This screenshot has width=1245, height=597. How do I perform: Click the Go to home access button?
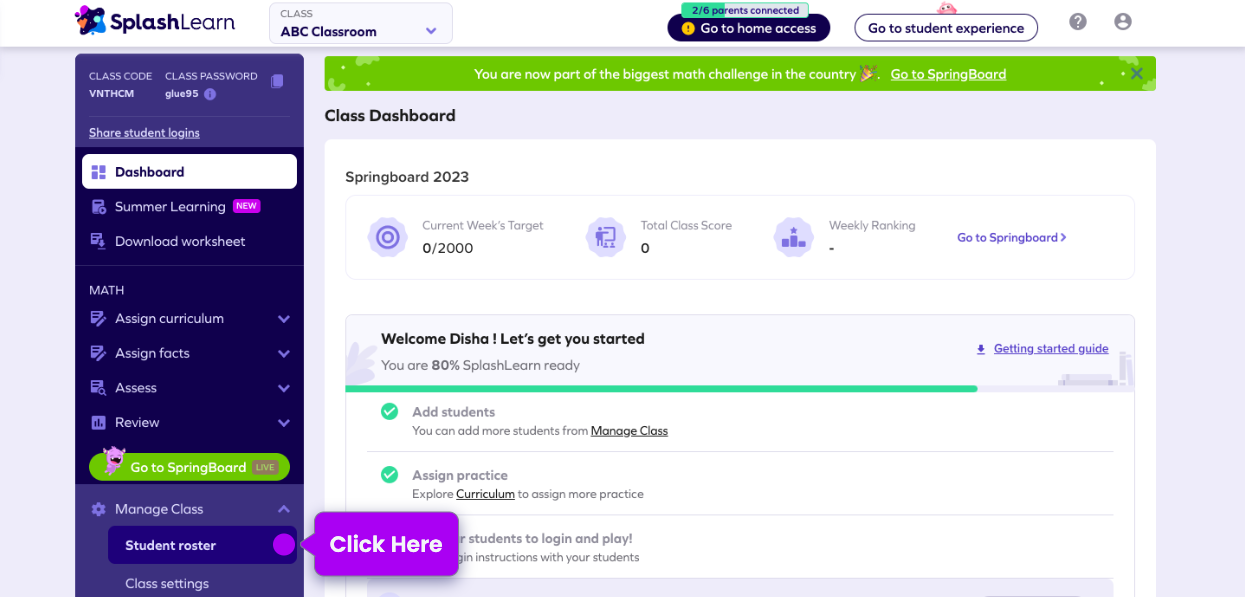pyautogui.click(x=748, y=28)
